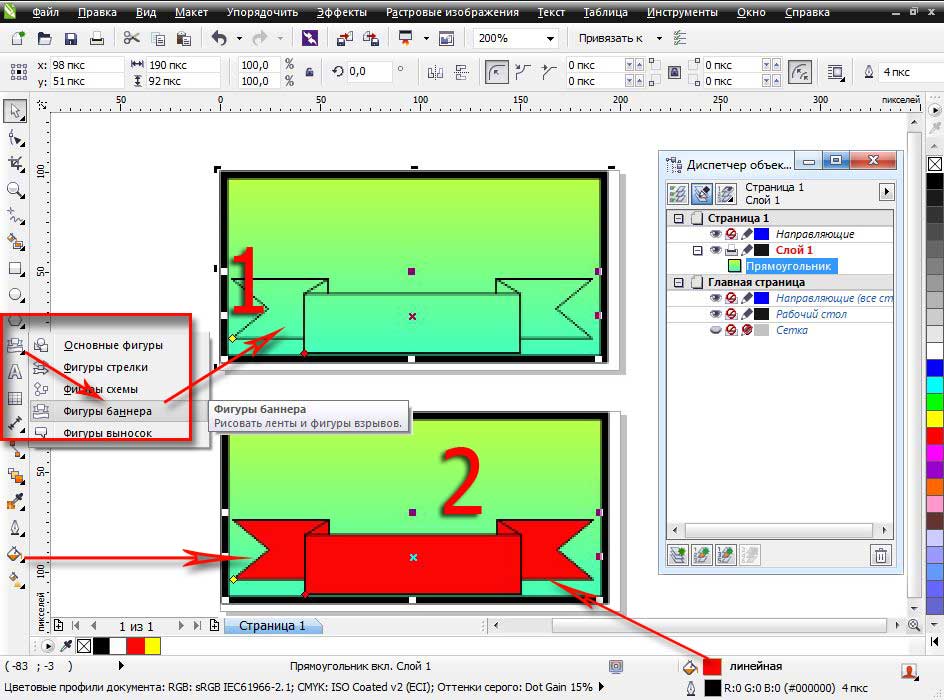Select the Text tool

pos(15,372)
